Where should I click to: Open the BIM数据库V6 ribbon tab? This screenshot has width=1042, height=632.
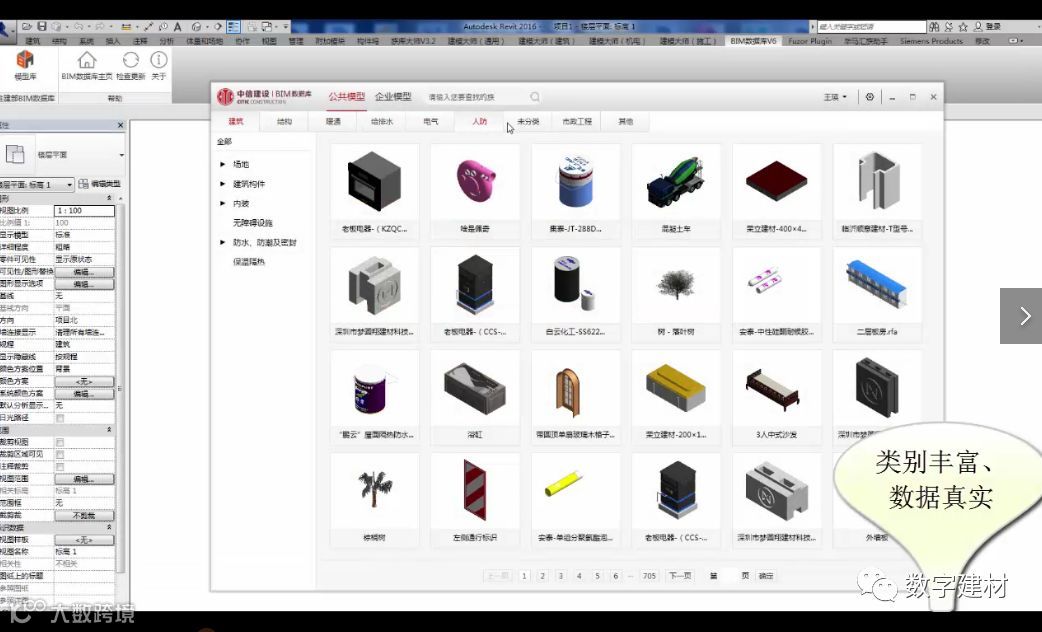[x=753, y=41]
